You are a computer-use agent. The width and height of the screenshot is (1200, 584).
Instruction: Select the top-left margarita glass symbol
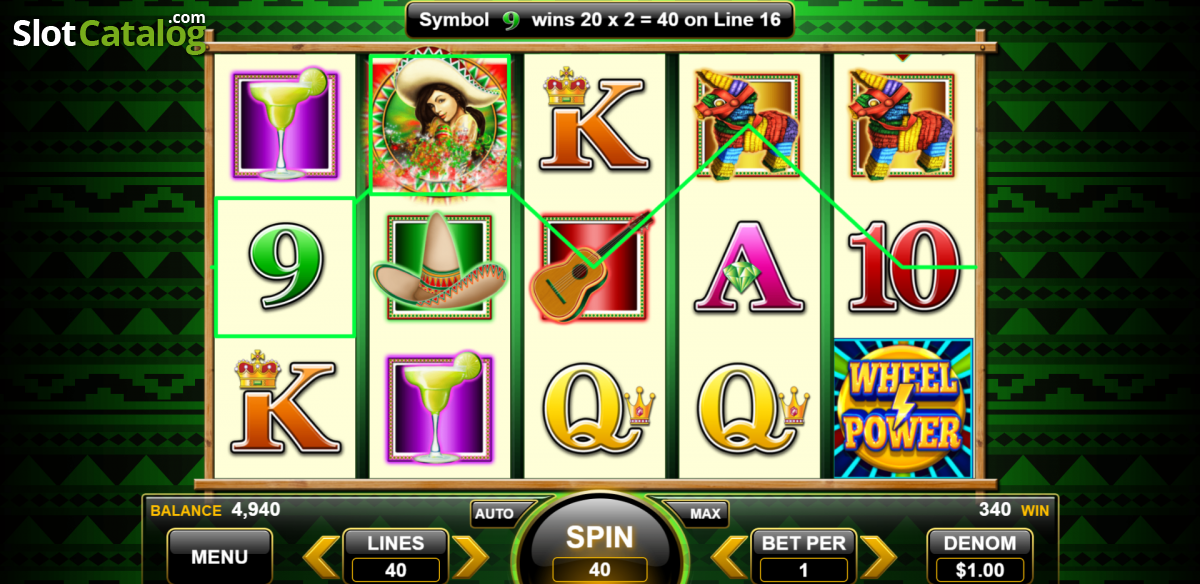(x=284, y=125)
